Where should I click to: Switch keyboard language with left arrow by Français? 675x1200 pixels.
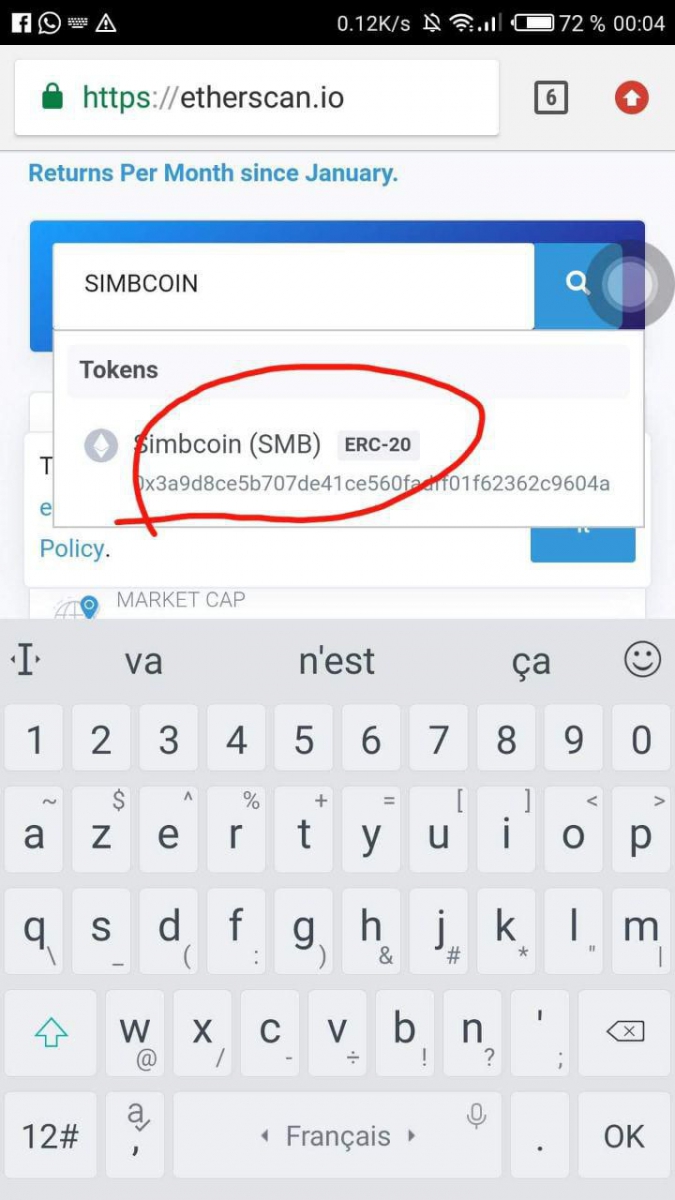(265, 1136)
